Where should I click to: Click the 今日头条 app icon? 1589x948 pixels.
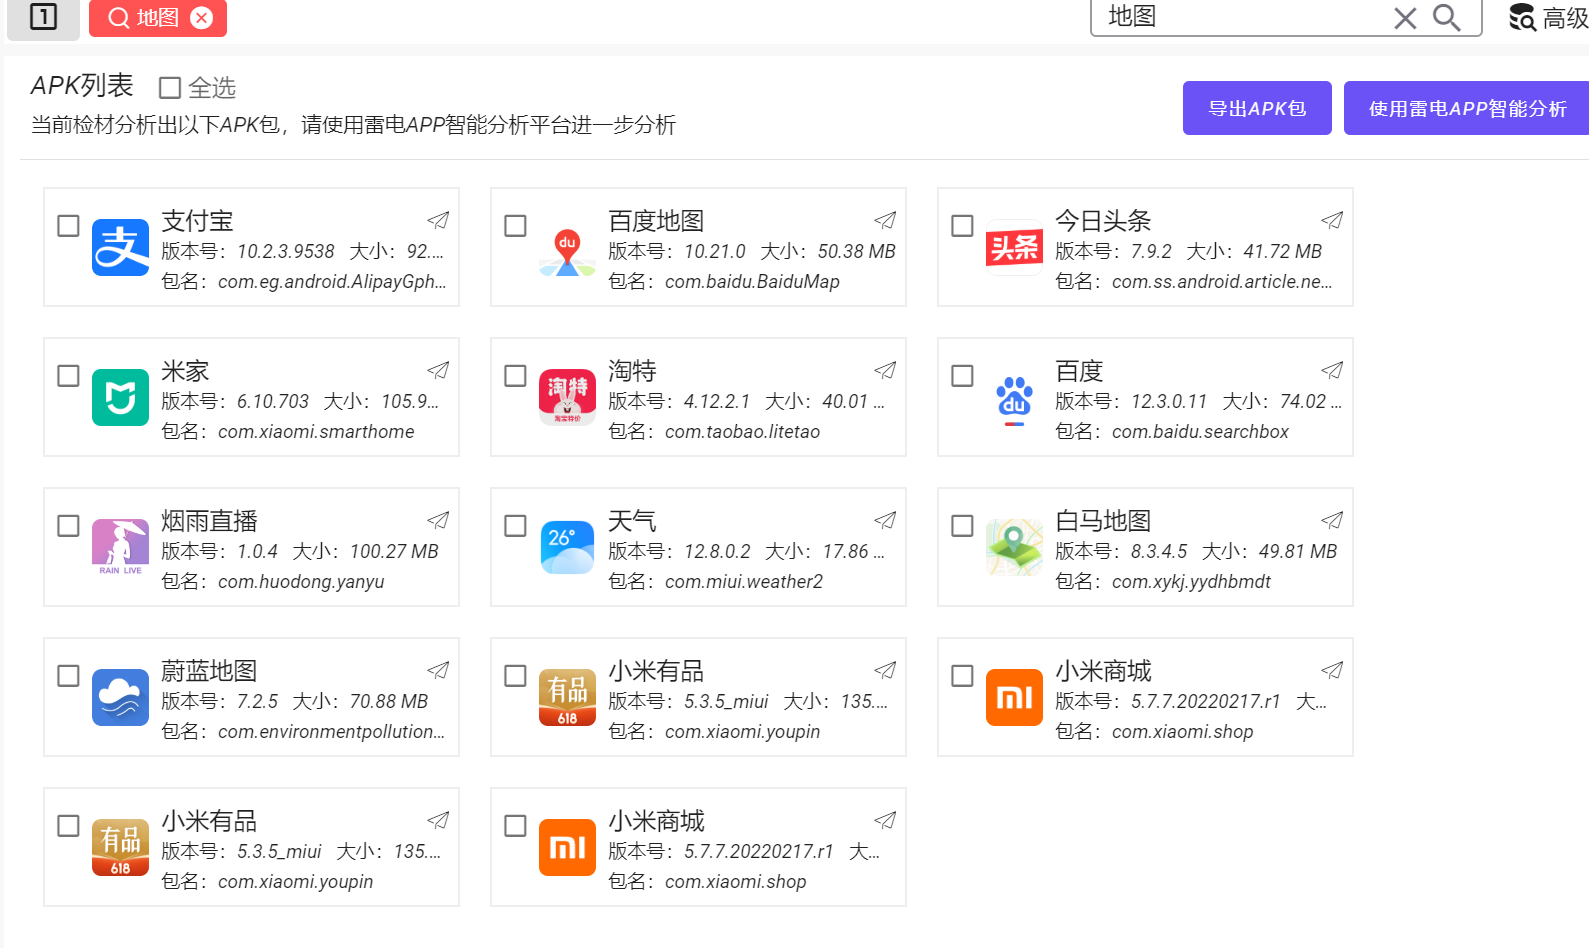(1014, 248)
